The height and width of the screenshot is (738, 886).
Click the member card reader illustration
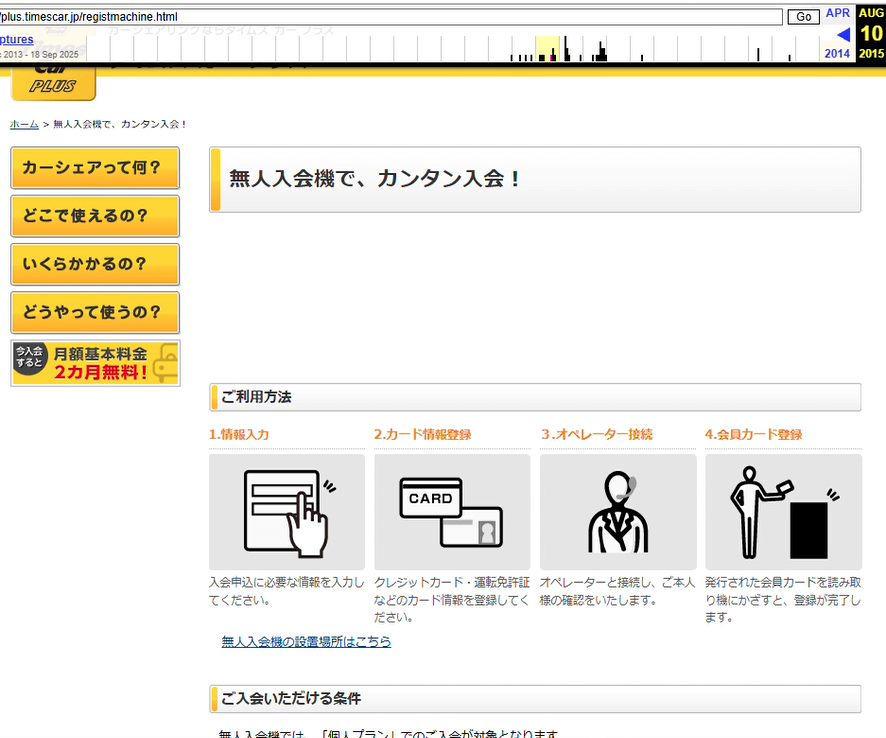[x=783, y=512]
